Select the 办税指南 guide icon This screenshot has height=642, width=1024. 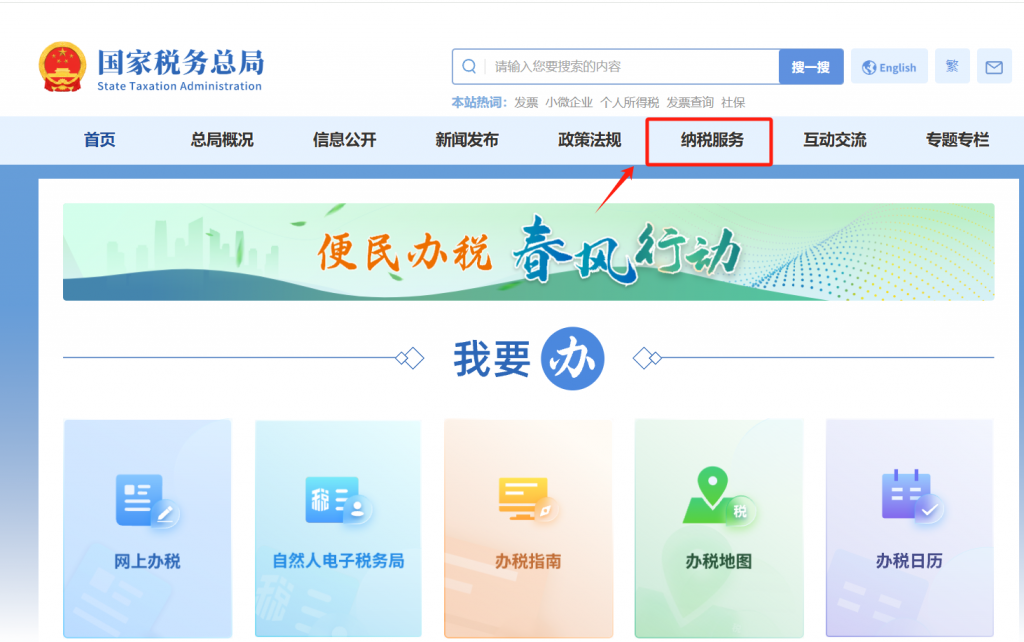point(527,495)
